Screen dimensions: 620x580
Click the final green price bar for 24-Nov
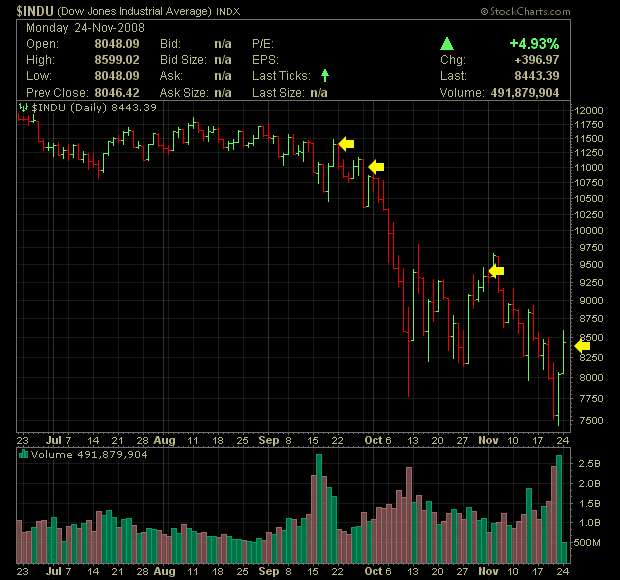563,352
